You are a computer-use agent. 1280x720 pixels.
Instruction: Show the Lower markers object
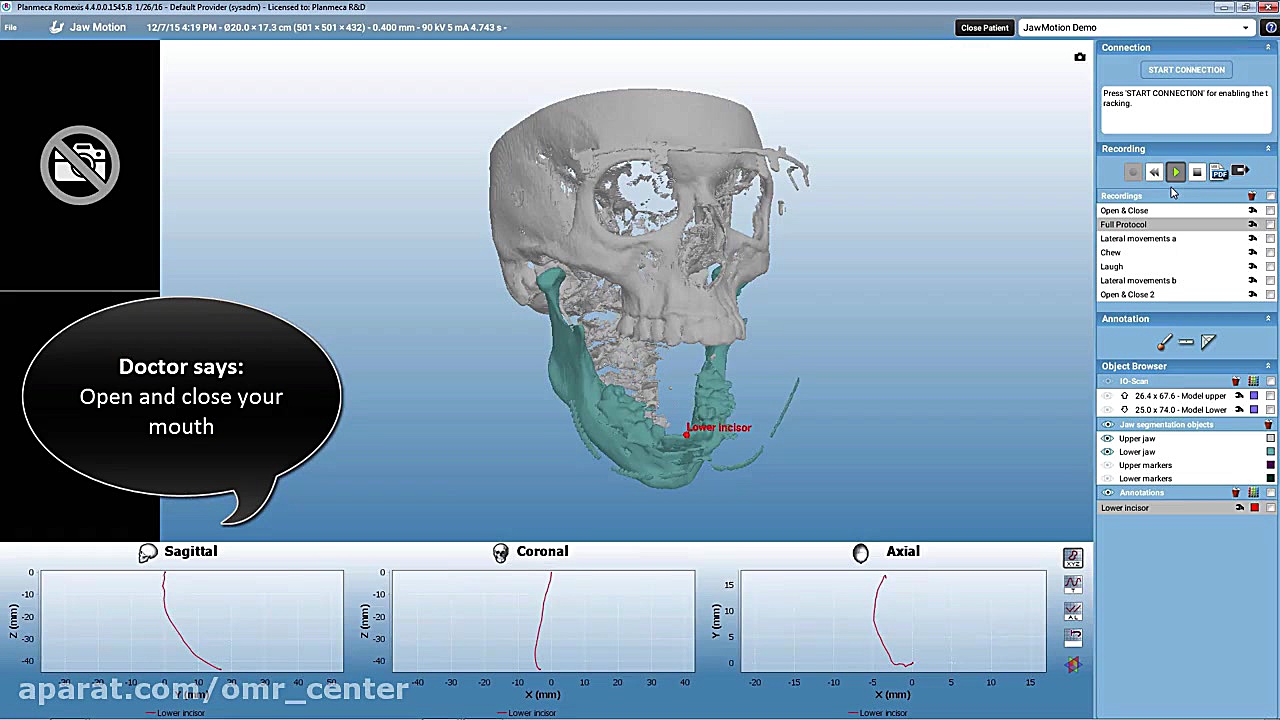click(1107, 479)
